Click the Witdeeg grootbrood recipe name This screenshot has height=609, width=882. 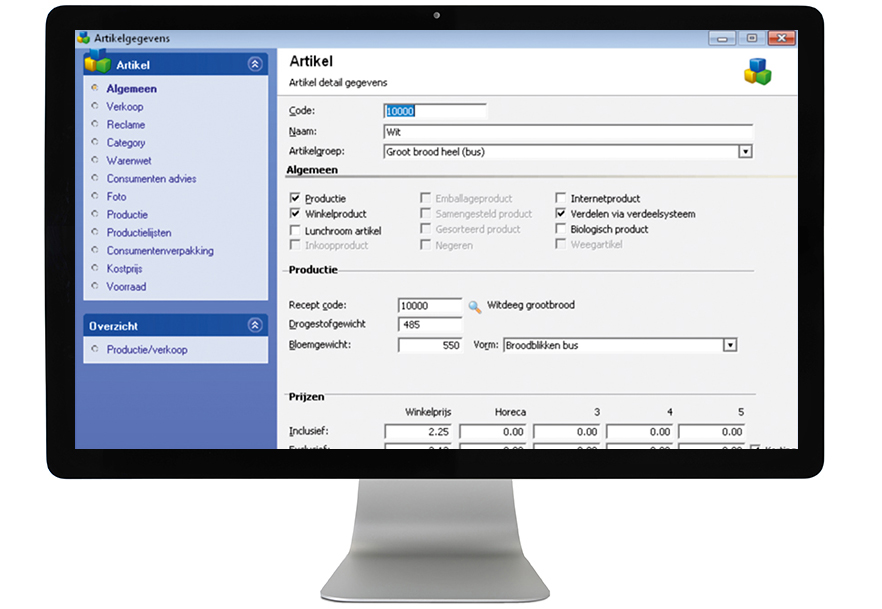tap(530, 305)
